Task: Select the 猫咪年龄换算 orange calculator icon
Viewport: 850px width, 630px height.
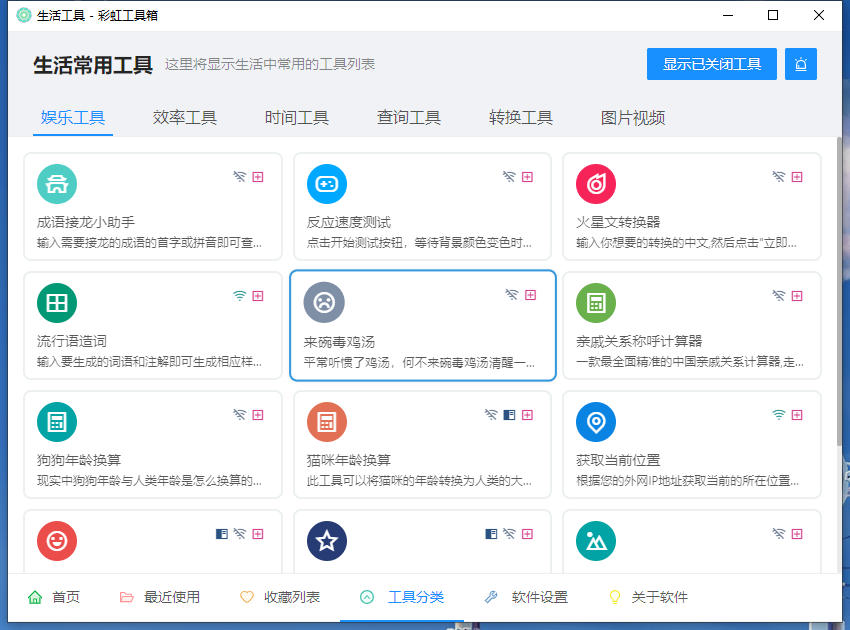Action: point(327,422)
